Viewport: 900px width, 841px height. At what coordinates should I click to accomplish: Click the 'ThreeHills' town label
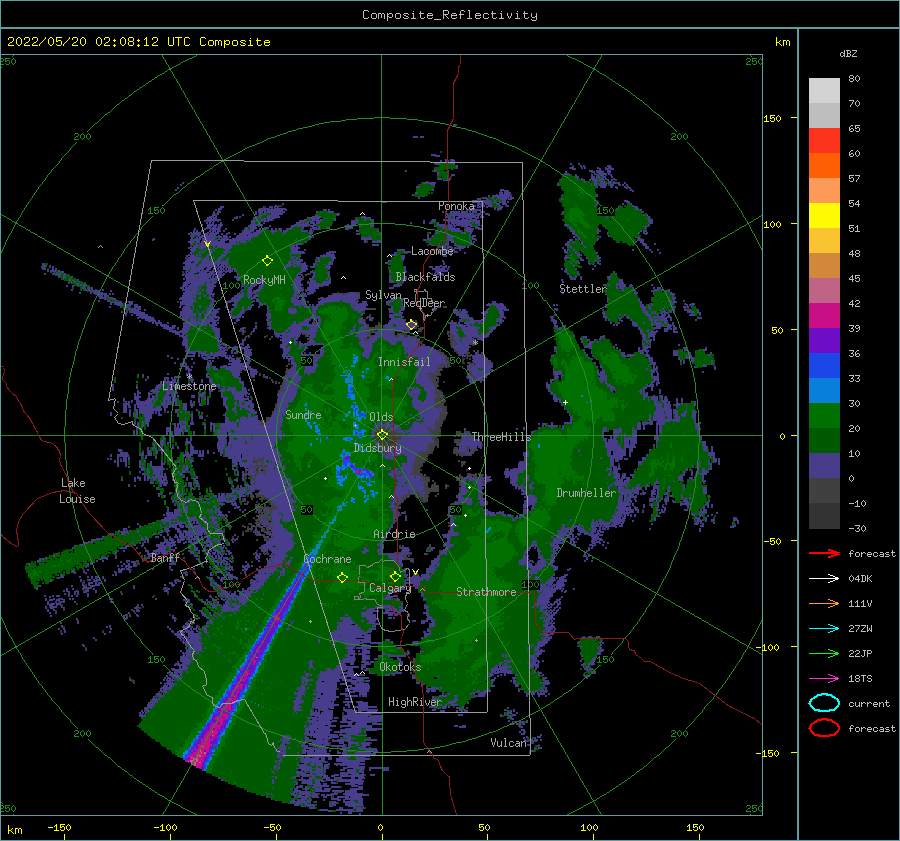[x=501, y=437]
